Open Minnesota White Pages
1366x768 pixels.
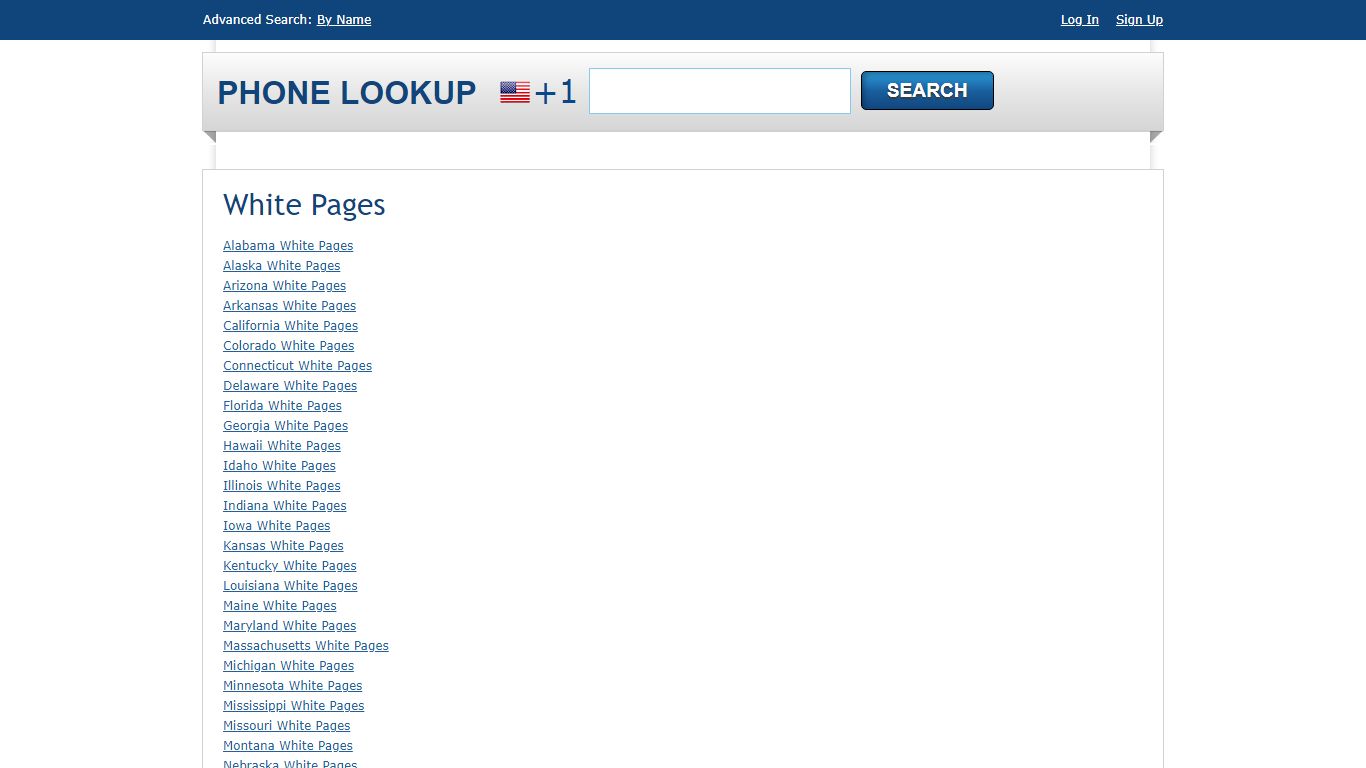click(x=292, y=686)
